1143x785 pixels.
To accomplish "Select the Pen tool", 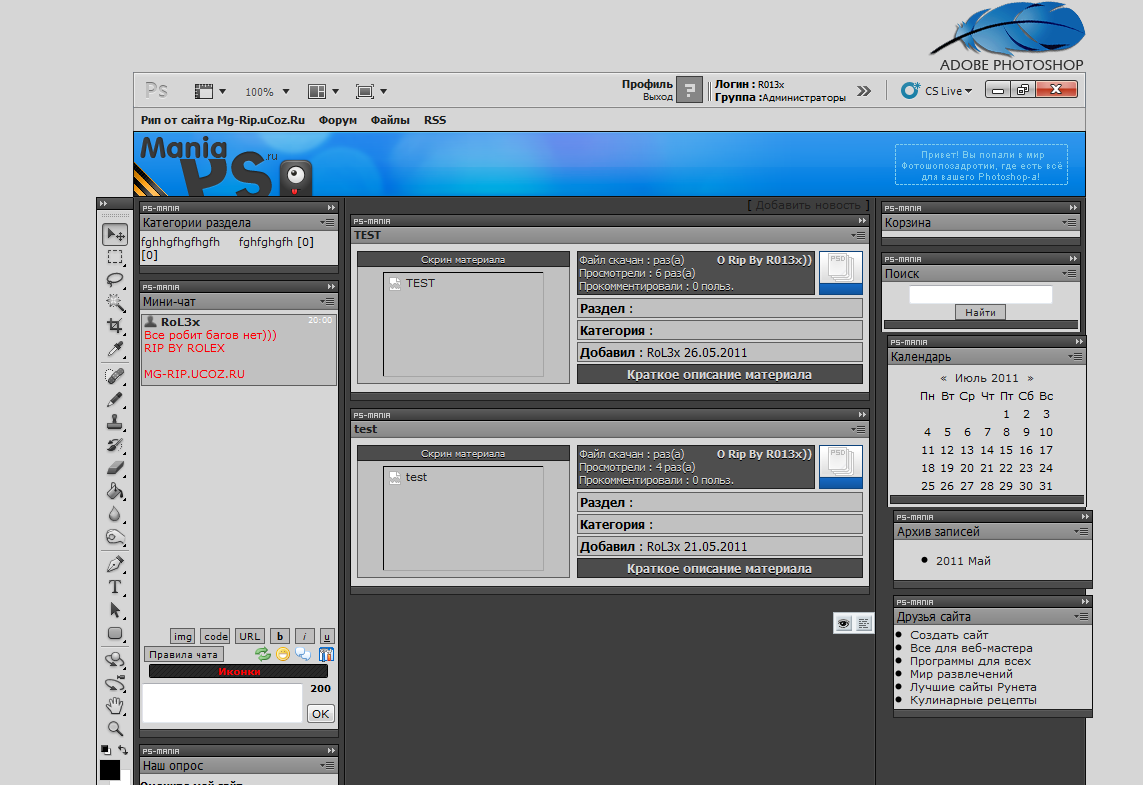I will pyautogui.click(x=115, y=563).
